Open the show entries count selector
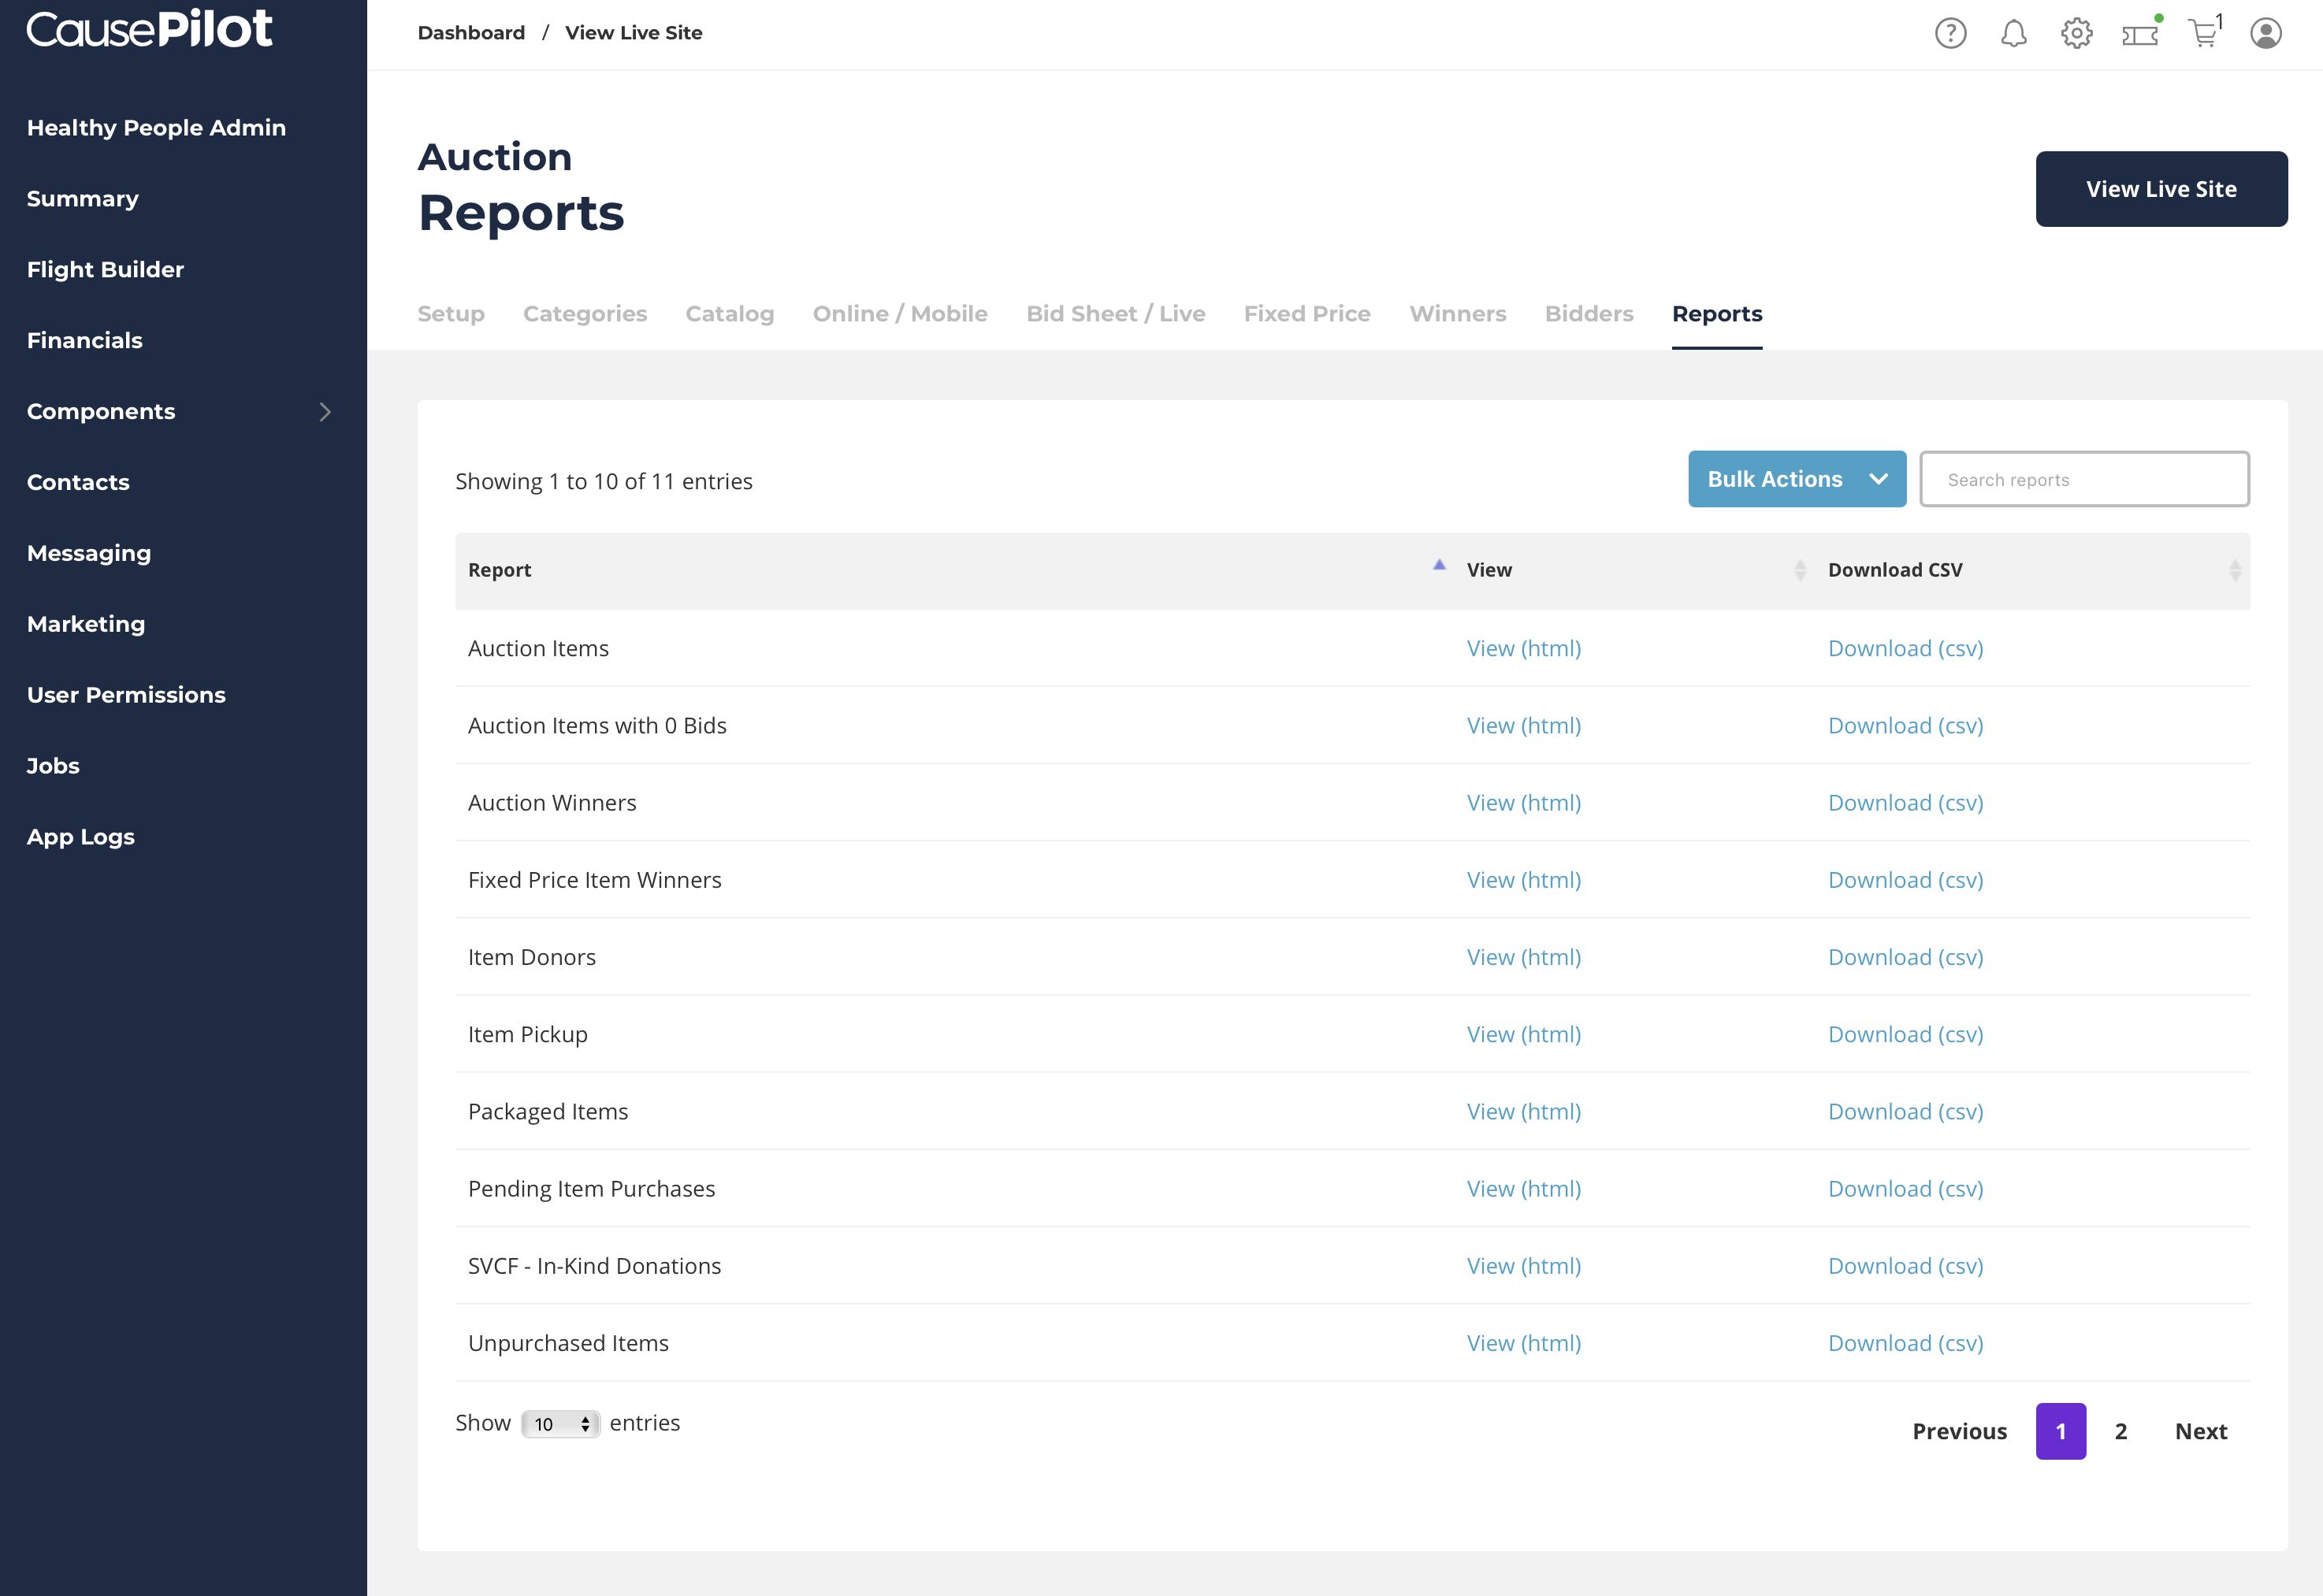 pyautogui.click(x=560, y=1424)
